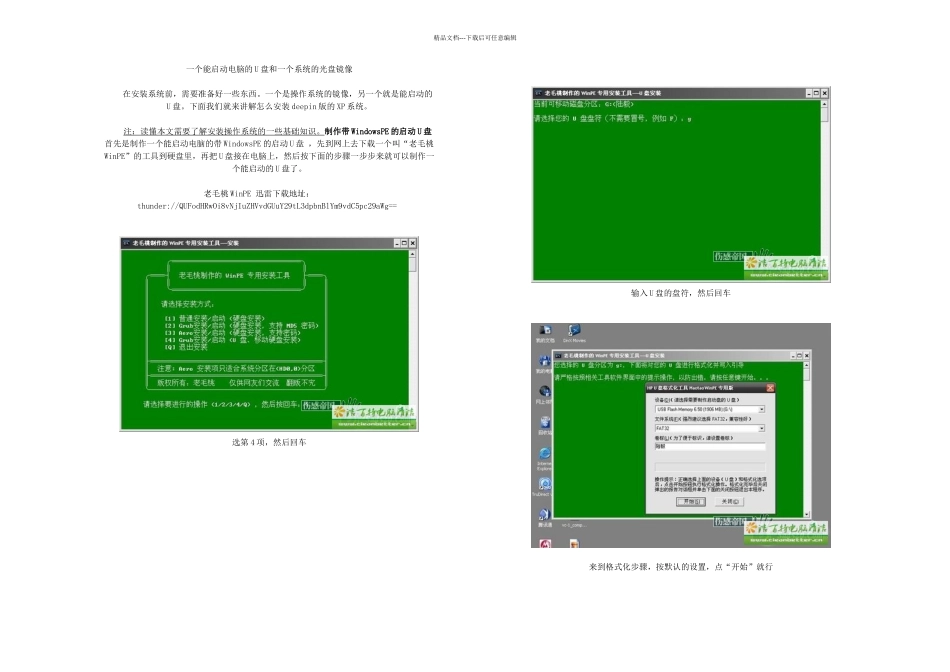This screenshot has width=950, height=672.
Task: Click the underlined note starting 注：读懂本文
Action: 223,131
